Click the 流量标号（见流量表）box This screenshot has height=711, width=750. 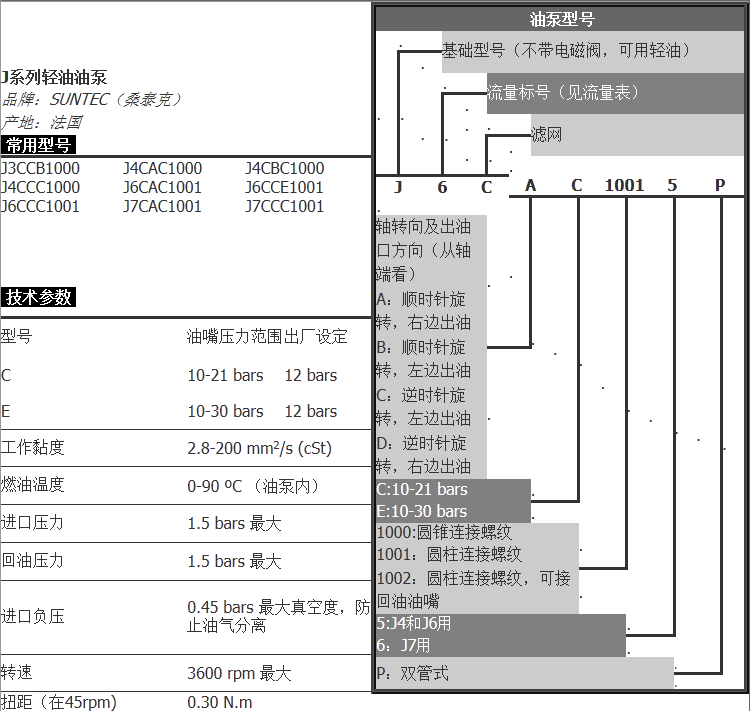click(615, 93)
